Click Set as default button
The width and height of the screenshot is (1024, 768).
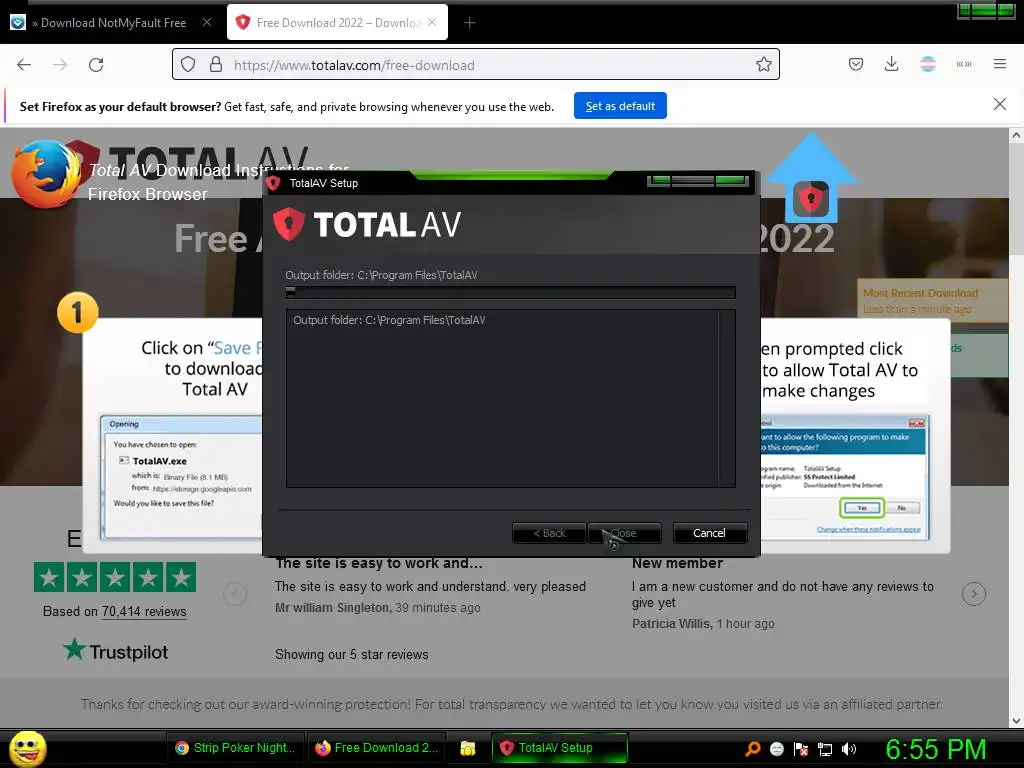click(x=620, y=106)
